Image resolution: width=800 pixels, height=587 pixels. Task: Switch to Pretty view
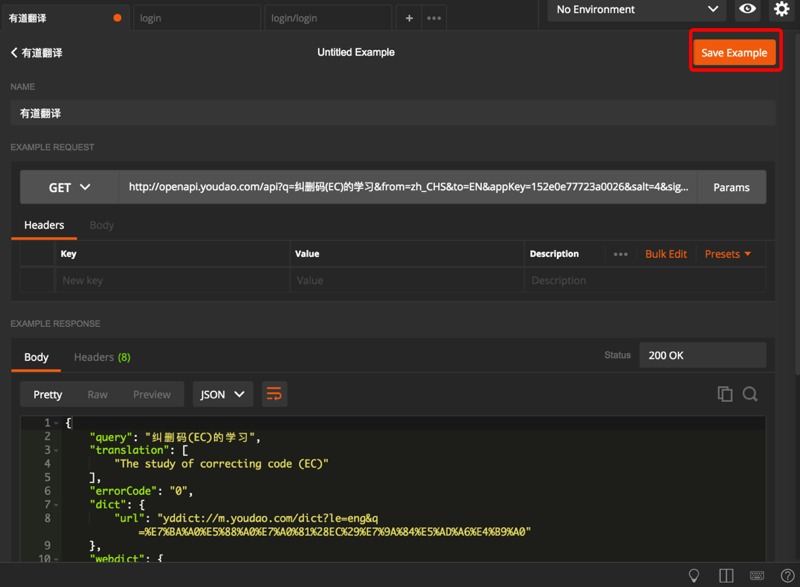coord(47,394)
